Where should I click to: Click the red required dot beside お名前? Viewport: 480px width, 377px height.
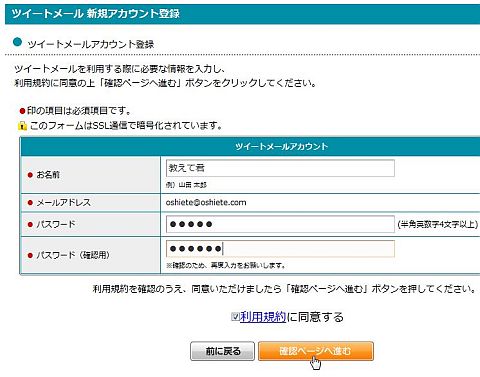pos(30,175)
